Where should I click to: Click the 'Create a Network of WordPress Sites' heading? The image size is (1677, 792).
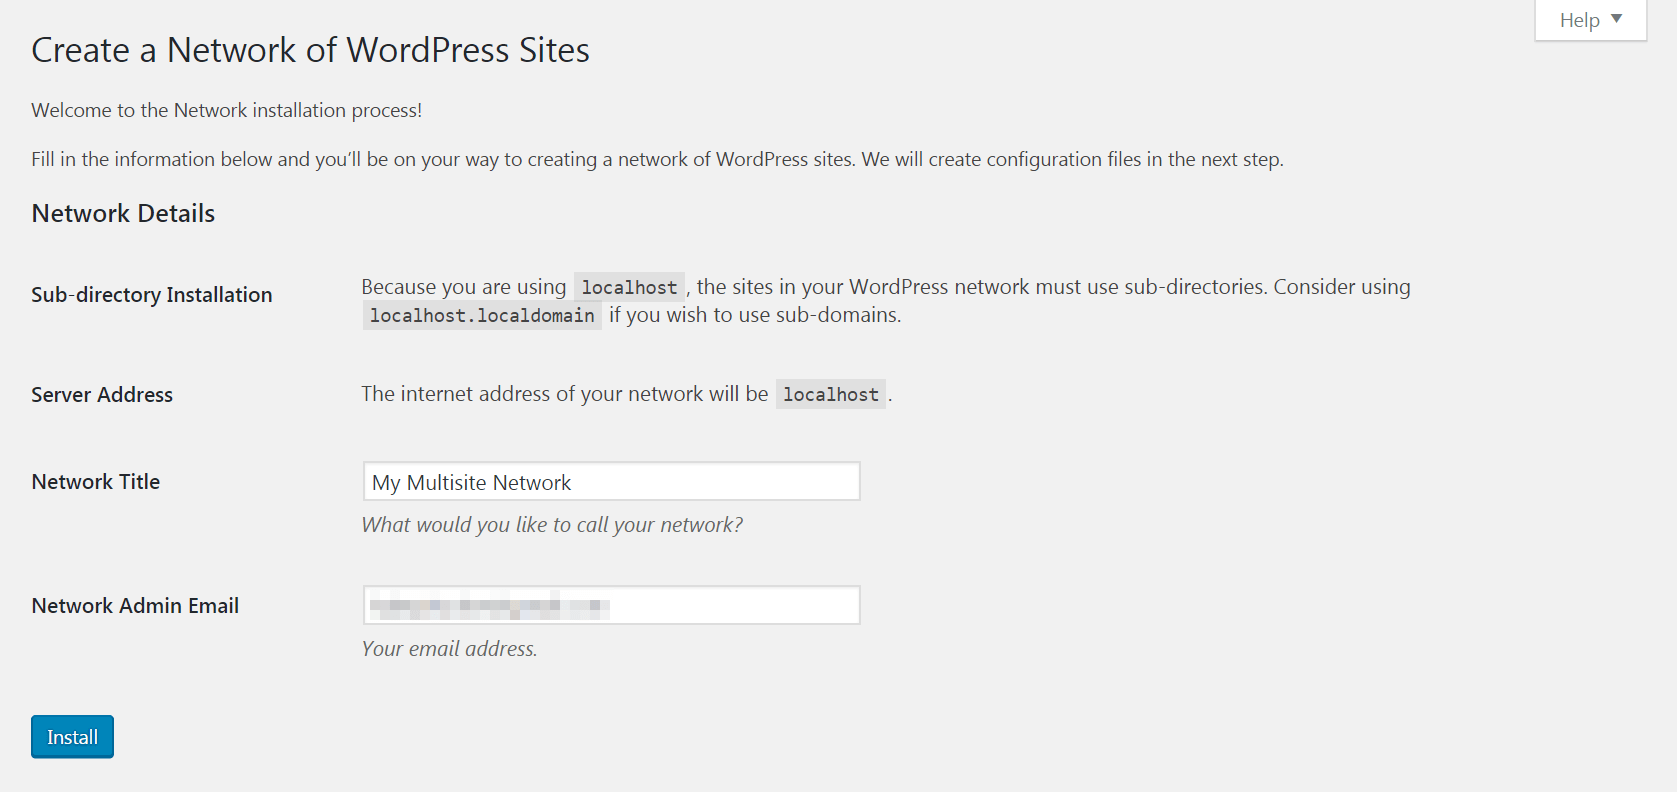point(310,50)
